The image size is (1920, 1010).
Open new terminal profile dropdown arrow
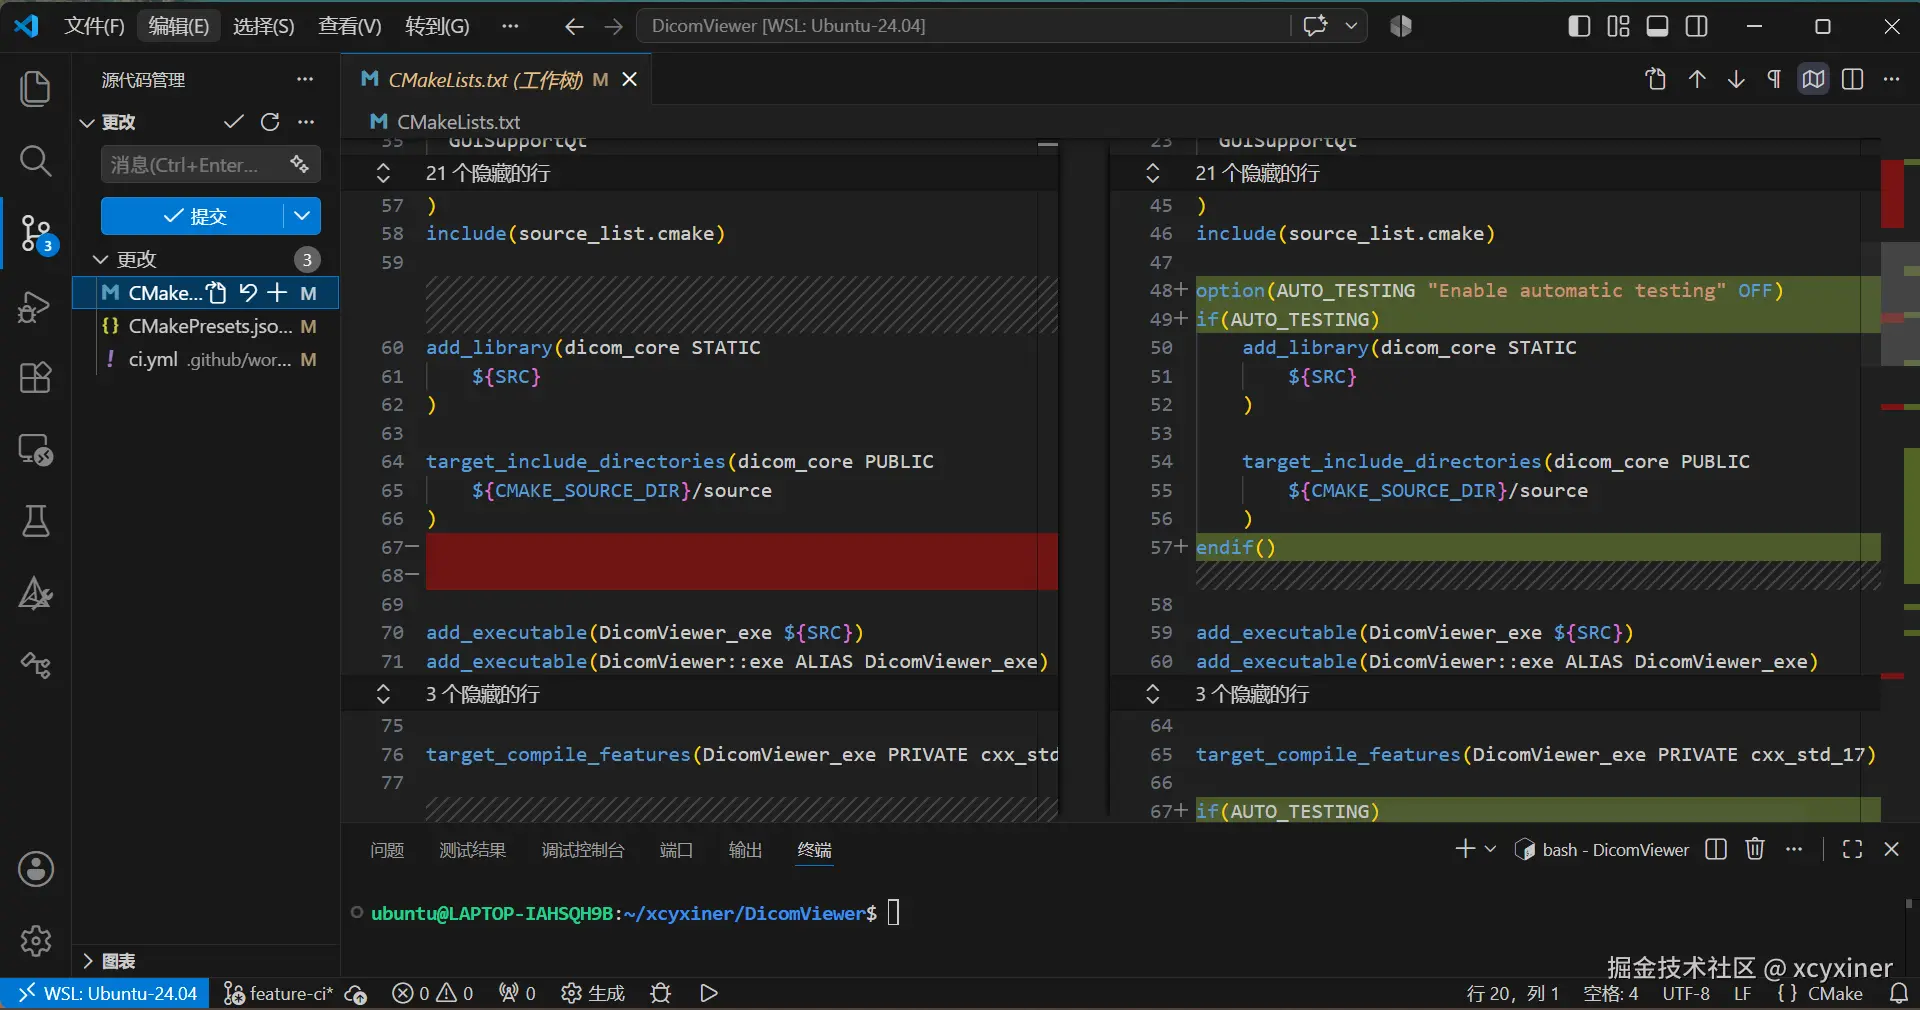pyautogui.click(x=1490, y=849)
